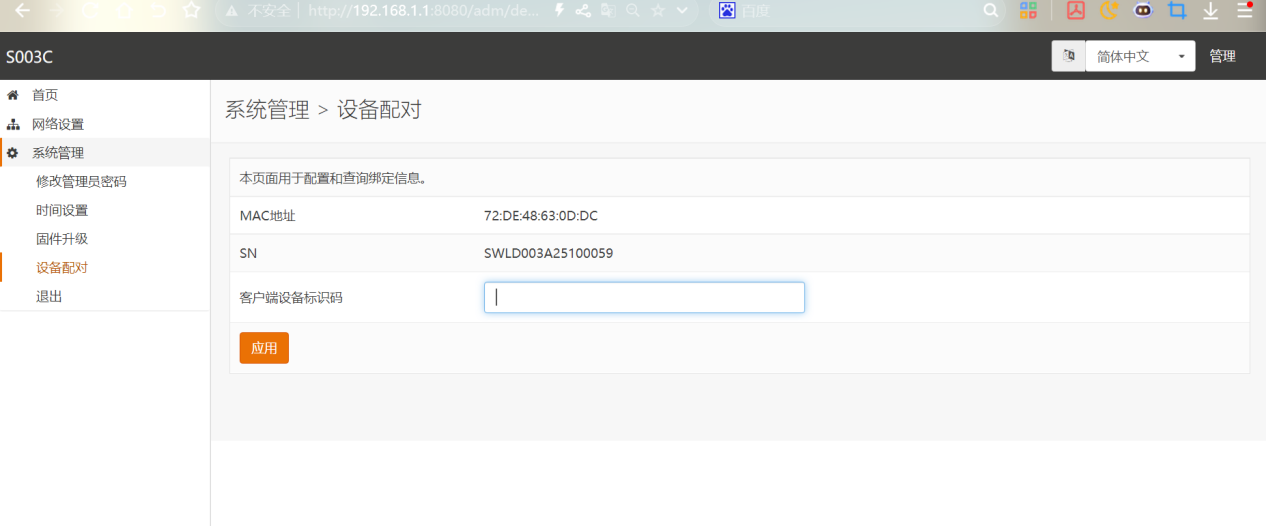Select 固件升级 in the sidebar
The image size is (1266, 526).
pos(62,239)
